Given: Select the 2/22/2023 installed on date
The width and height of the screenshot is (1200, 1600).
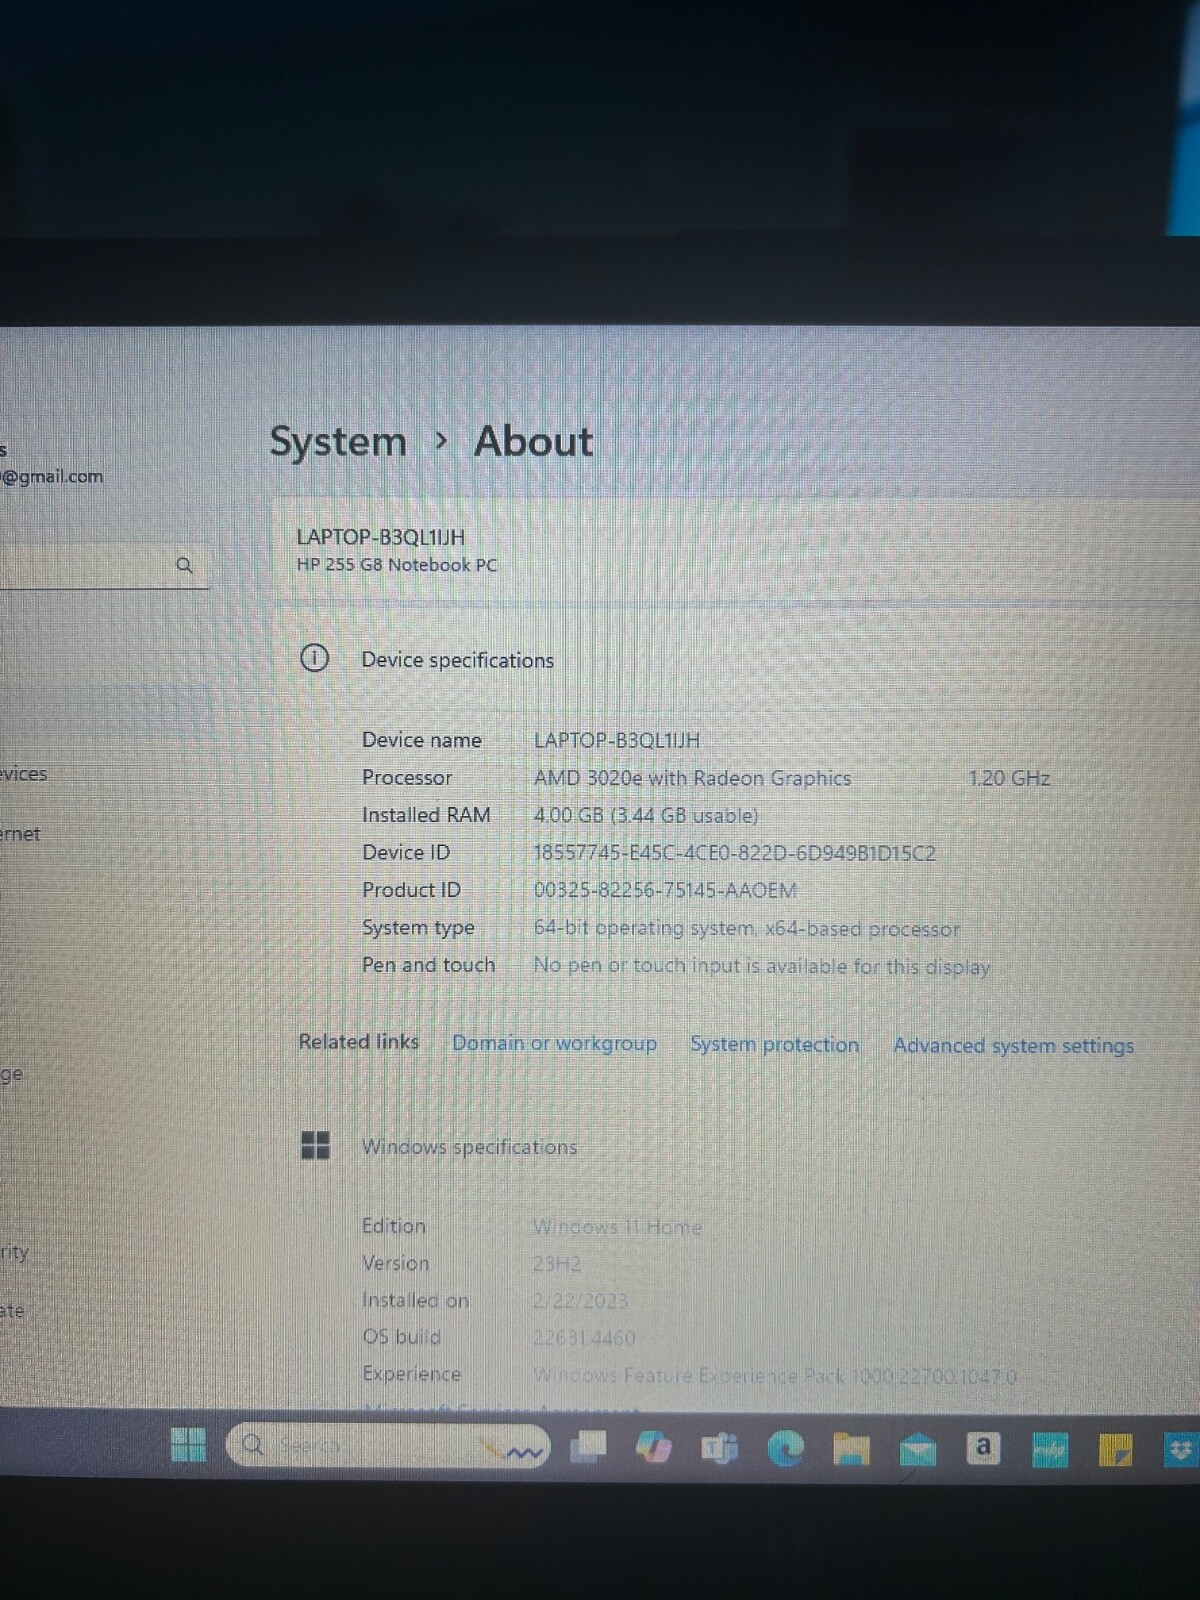Looking at the screenshot, I should (580, 1300).
